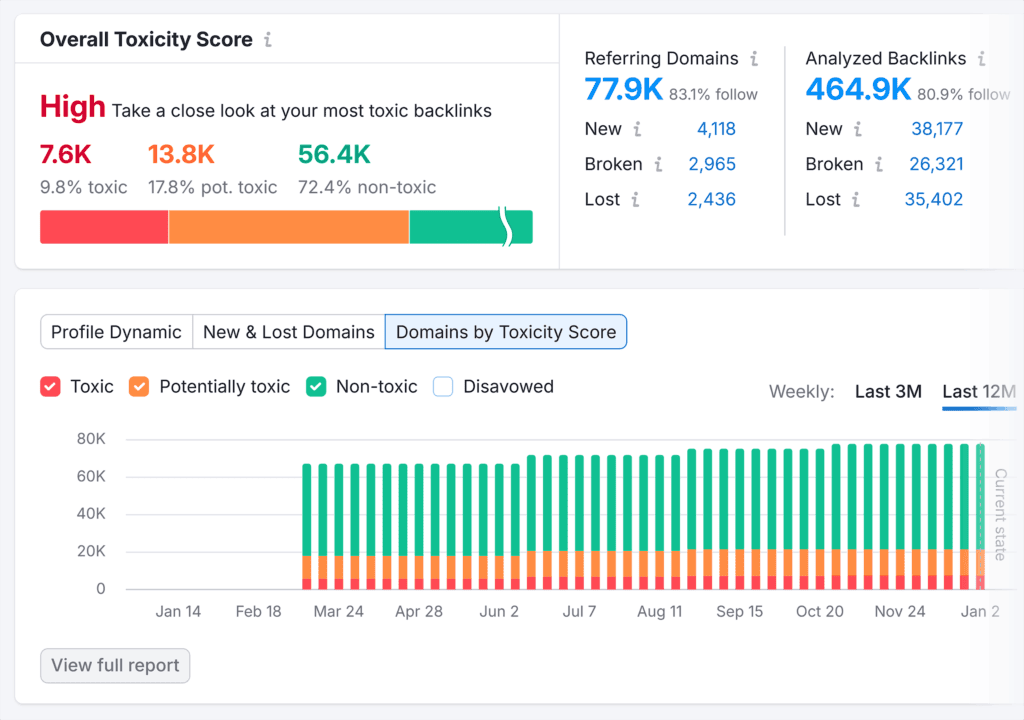
Task: Click info icon beside Referring Domains New
Action: pos(637,129)
